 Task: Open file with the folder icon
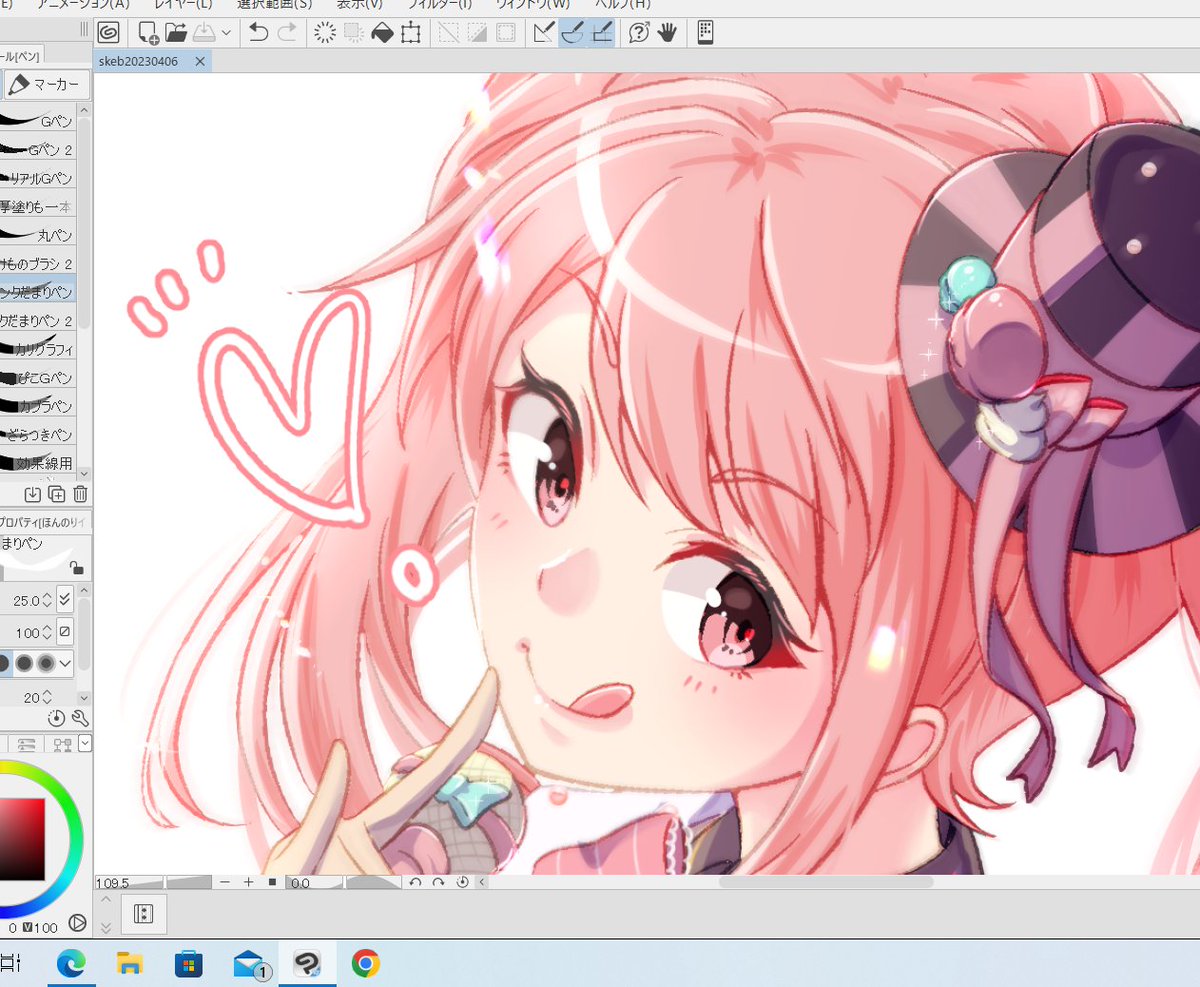(x=176, y=33)
